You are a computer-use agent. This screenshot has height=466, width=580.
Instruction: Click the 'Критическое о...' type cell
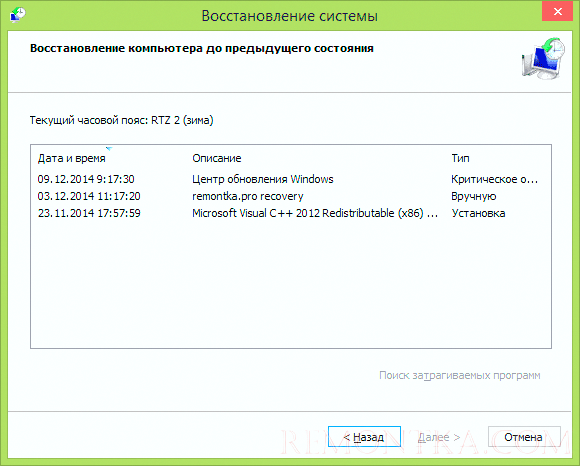tap(494, 179)
